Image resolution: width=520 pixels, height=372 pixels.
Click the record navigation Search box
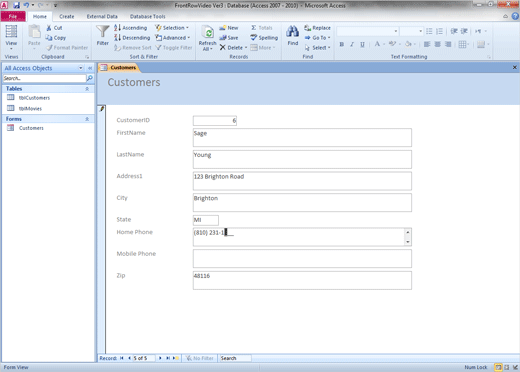tap(235, 358)
